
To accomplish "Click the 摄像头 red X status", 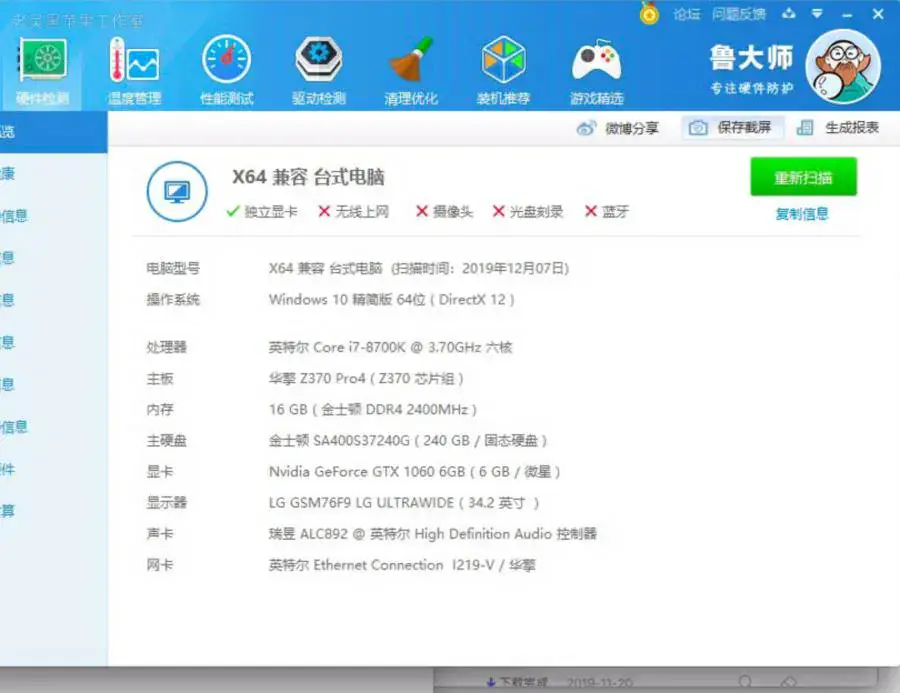I will [x=444, y=212].
